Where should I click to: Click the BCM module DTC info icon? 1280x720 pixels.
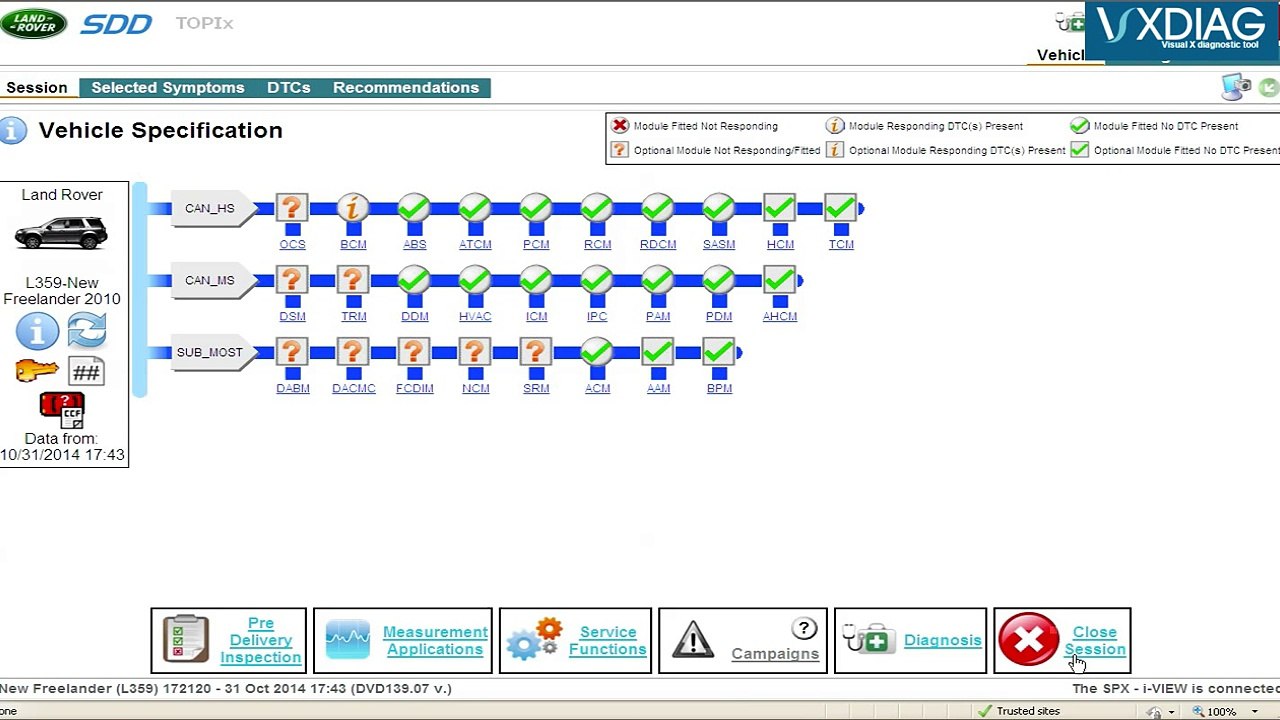click(353, 208)
